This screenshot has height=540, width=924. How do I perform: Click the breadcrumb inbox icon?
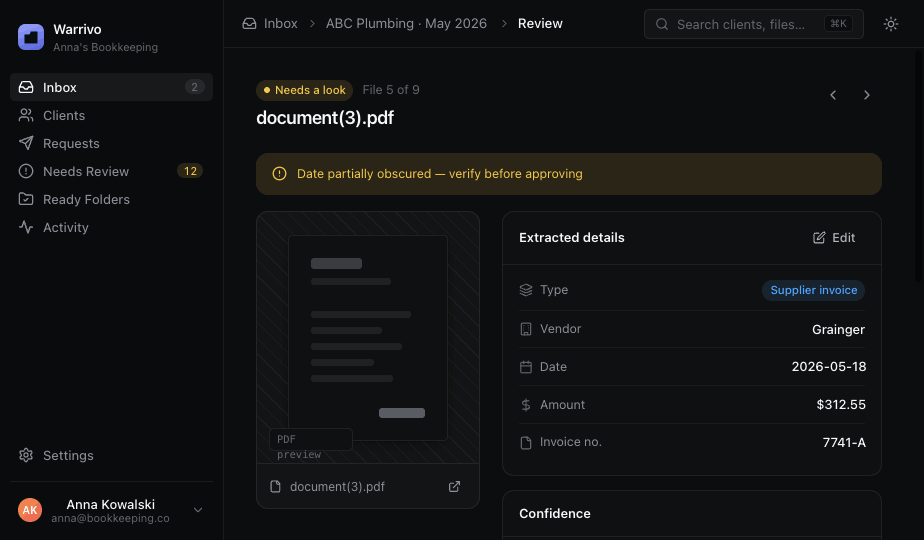(249, 24)
